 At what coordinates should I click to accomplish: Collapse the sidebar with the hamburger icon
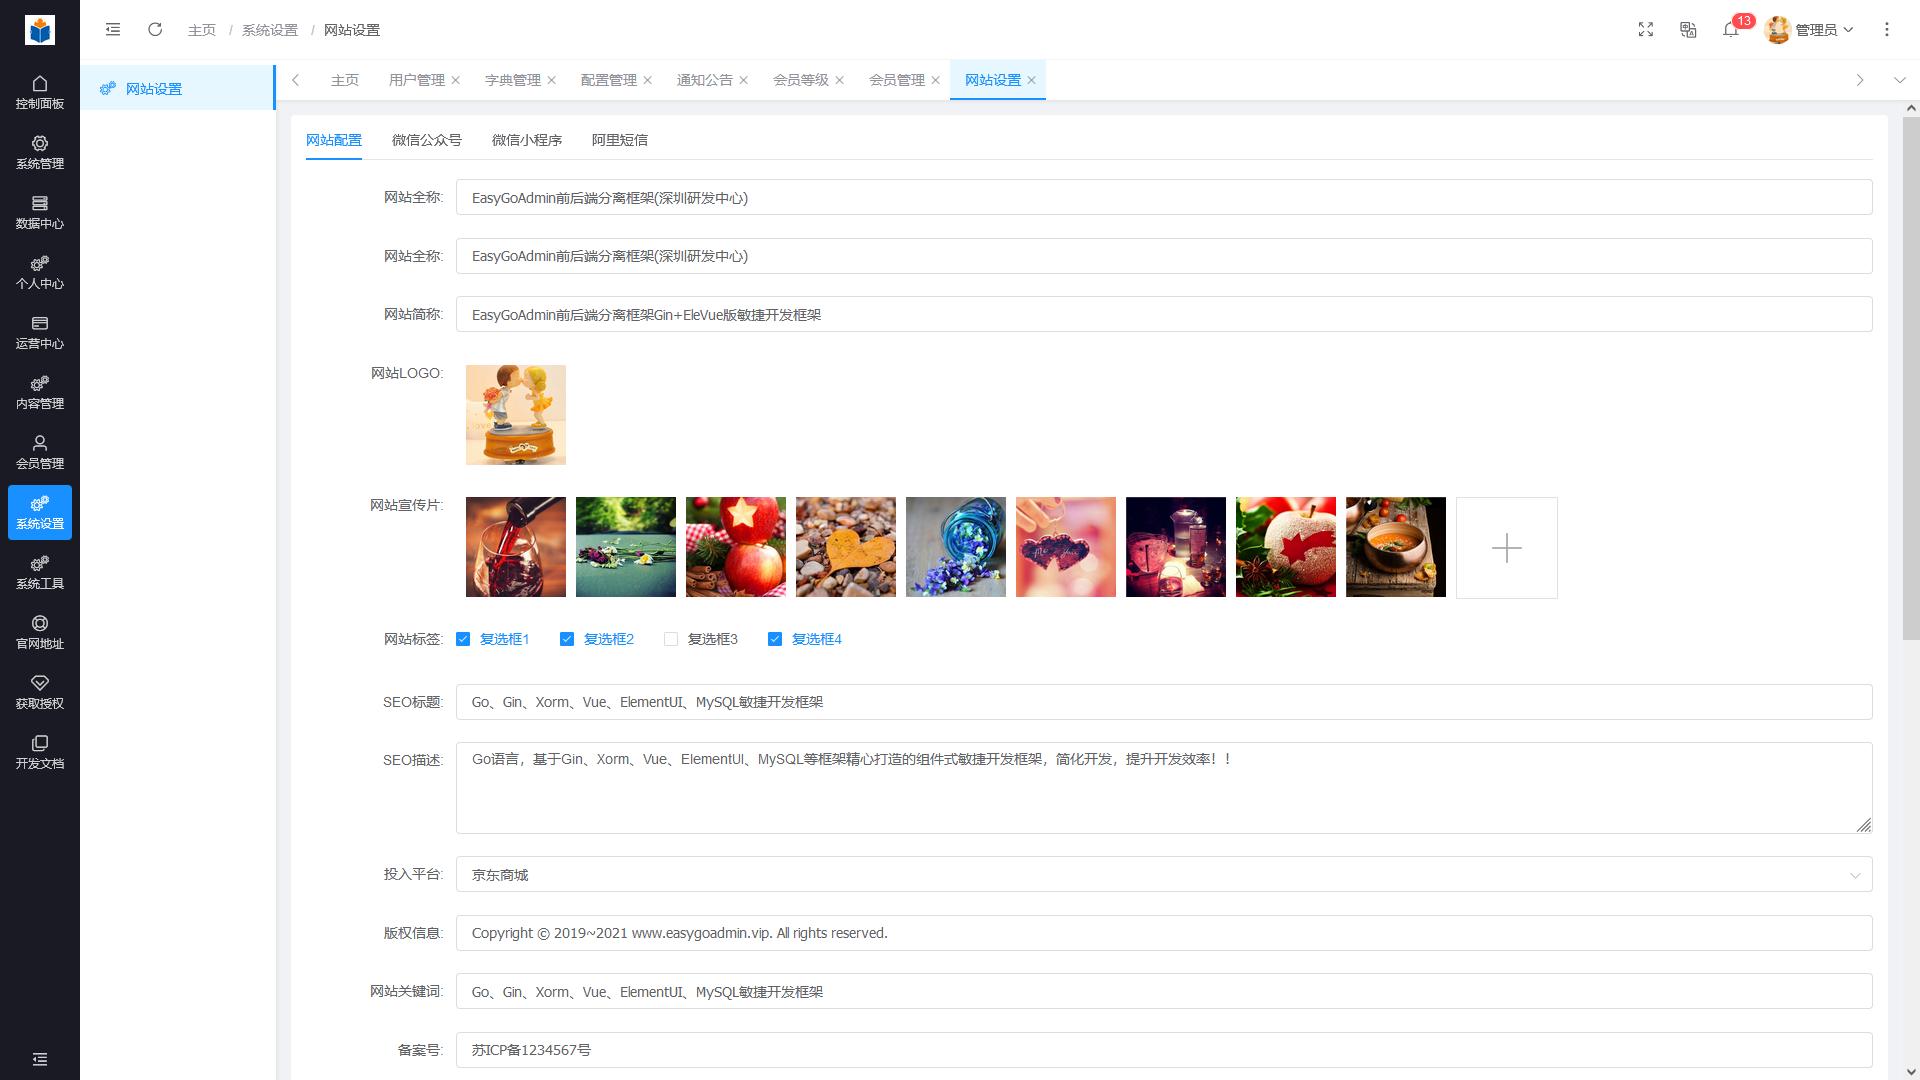point(113,30)
